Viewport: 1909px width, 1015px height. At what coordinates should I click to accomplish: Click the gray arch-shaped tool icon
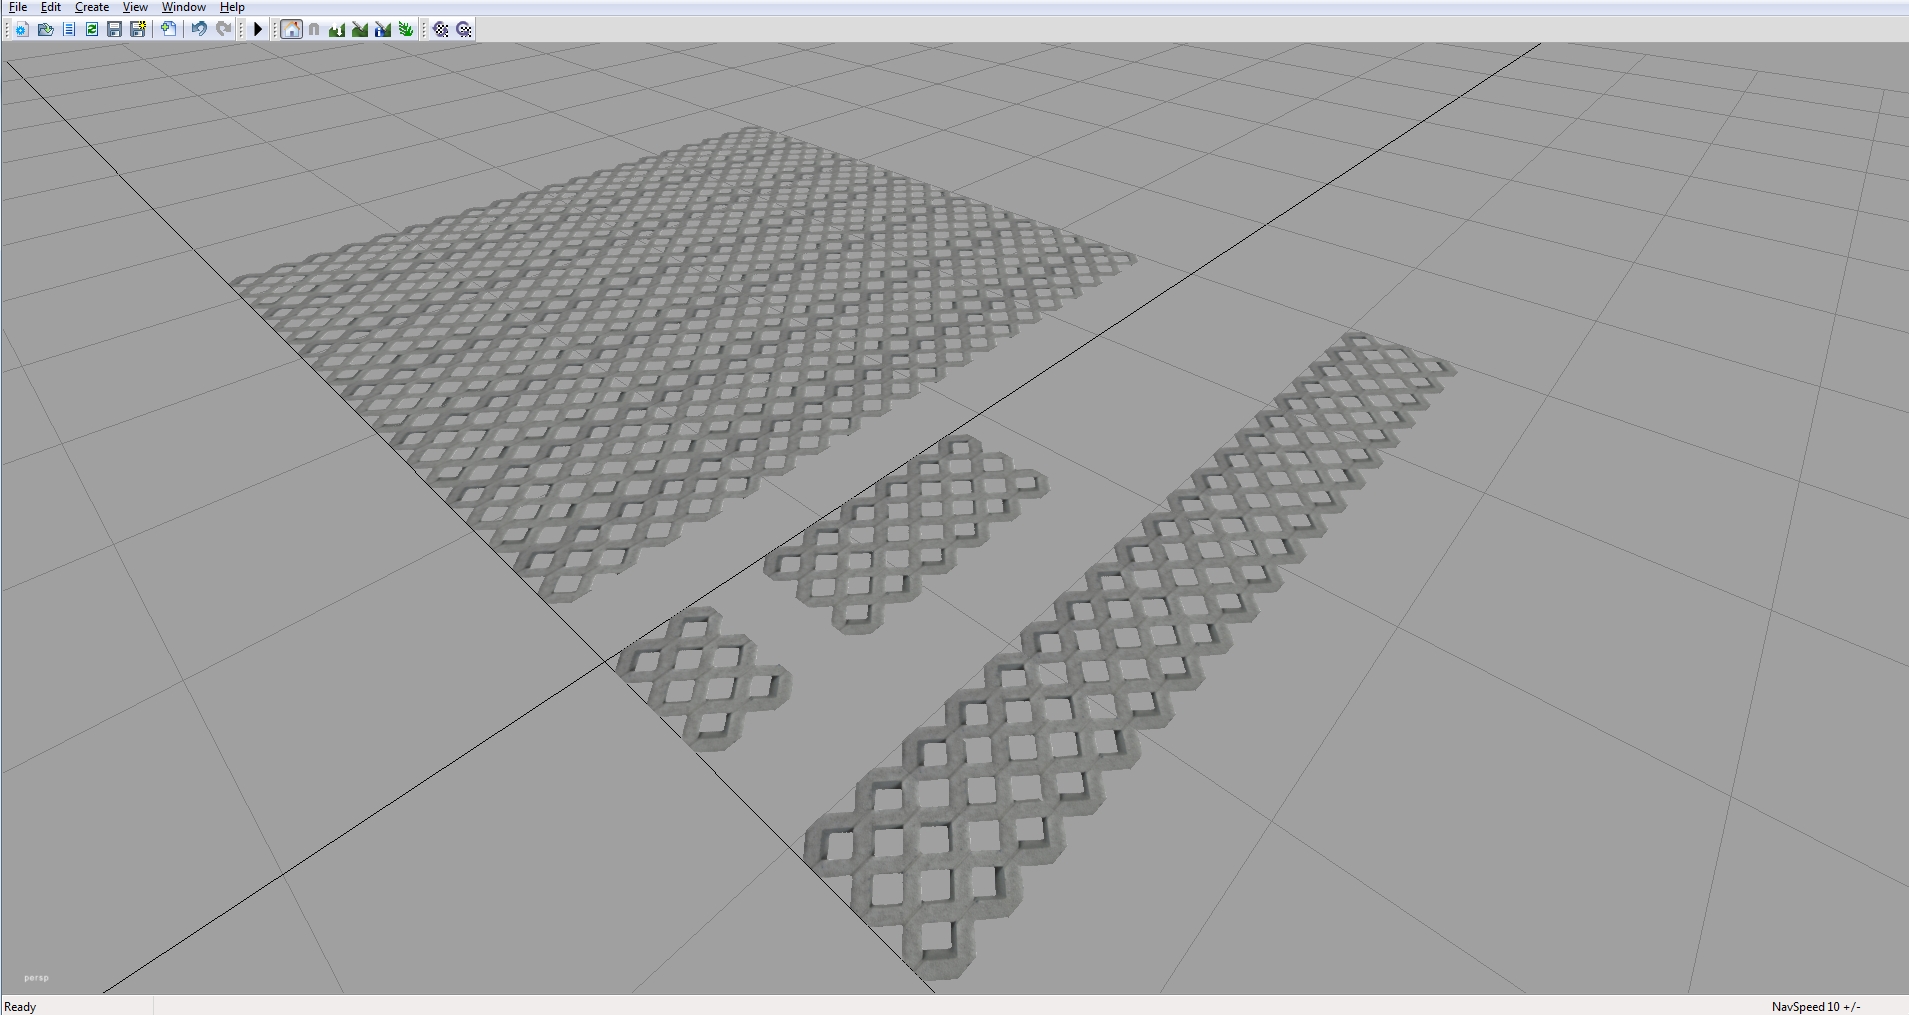314,30
